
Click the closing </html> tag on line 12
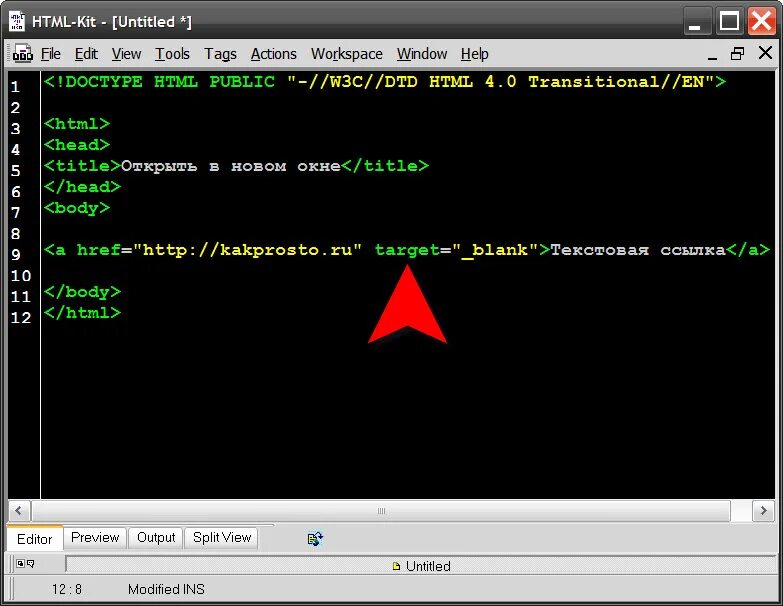tap(82, 312)
